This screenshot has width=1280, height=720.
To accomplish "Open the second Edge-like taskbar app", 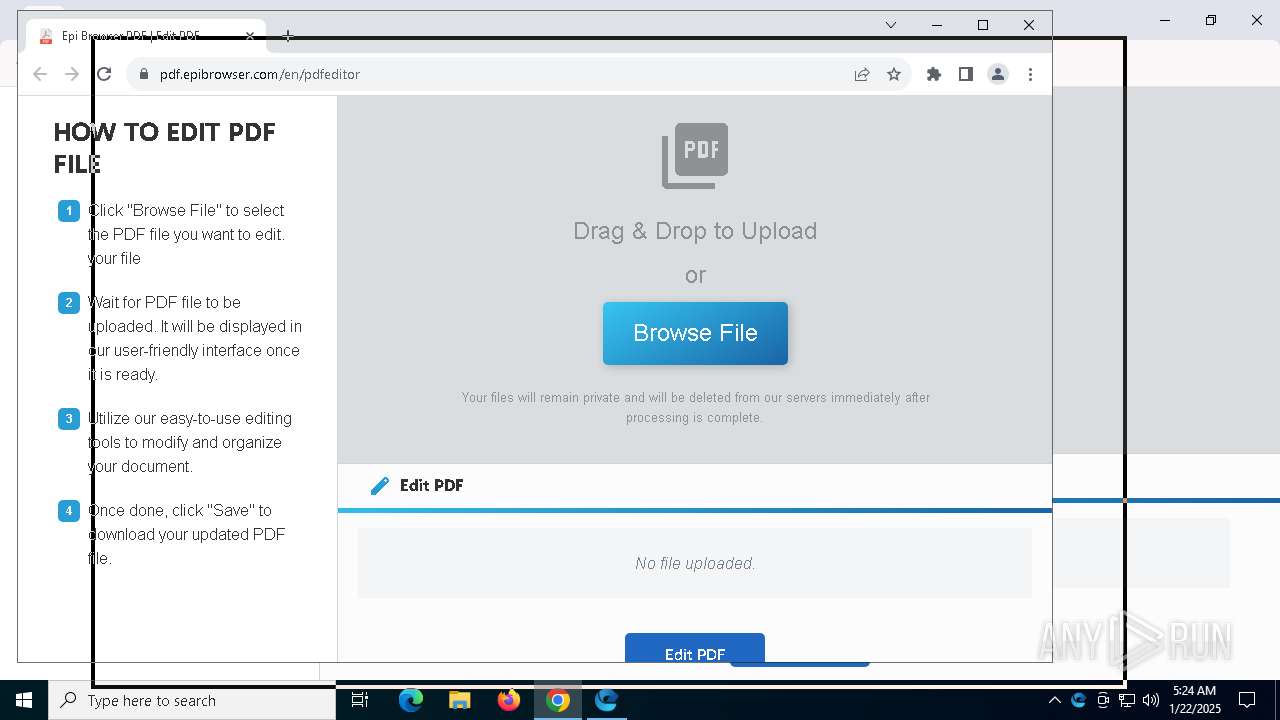I will (606, 700).
